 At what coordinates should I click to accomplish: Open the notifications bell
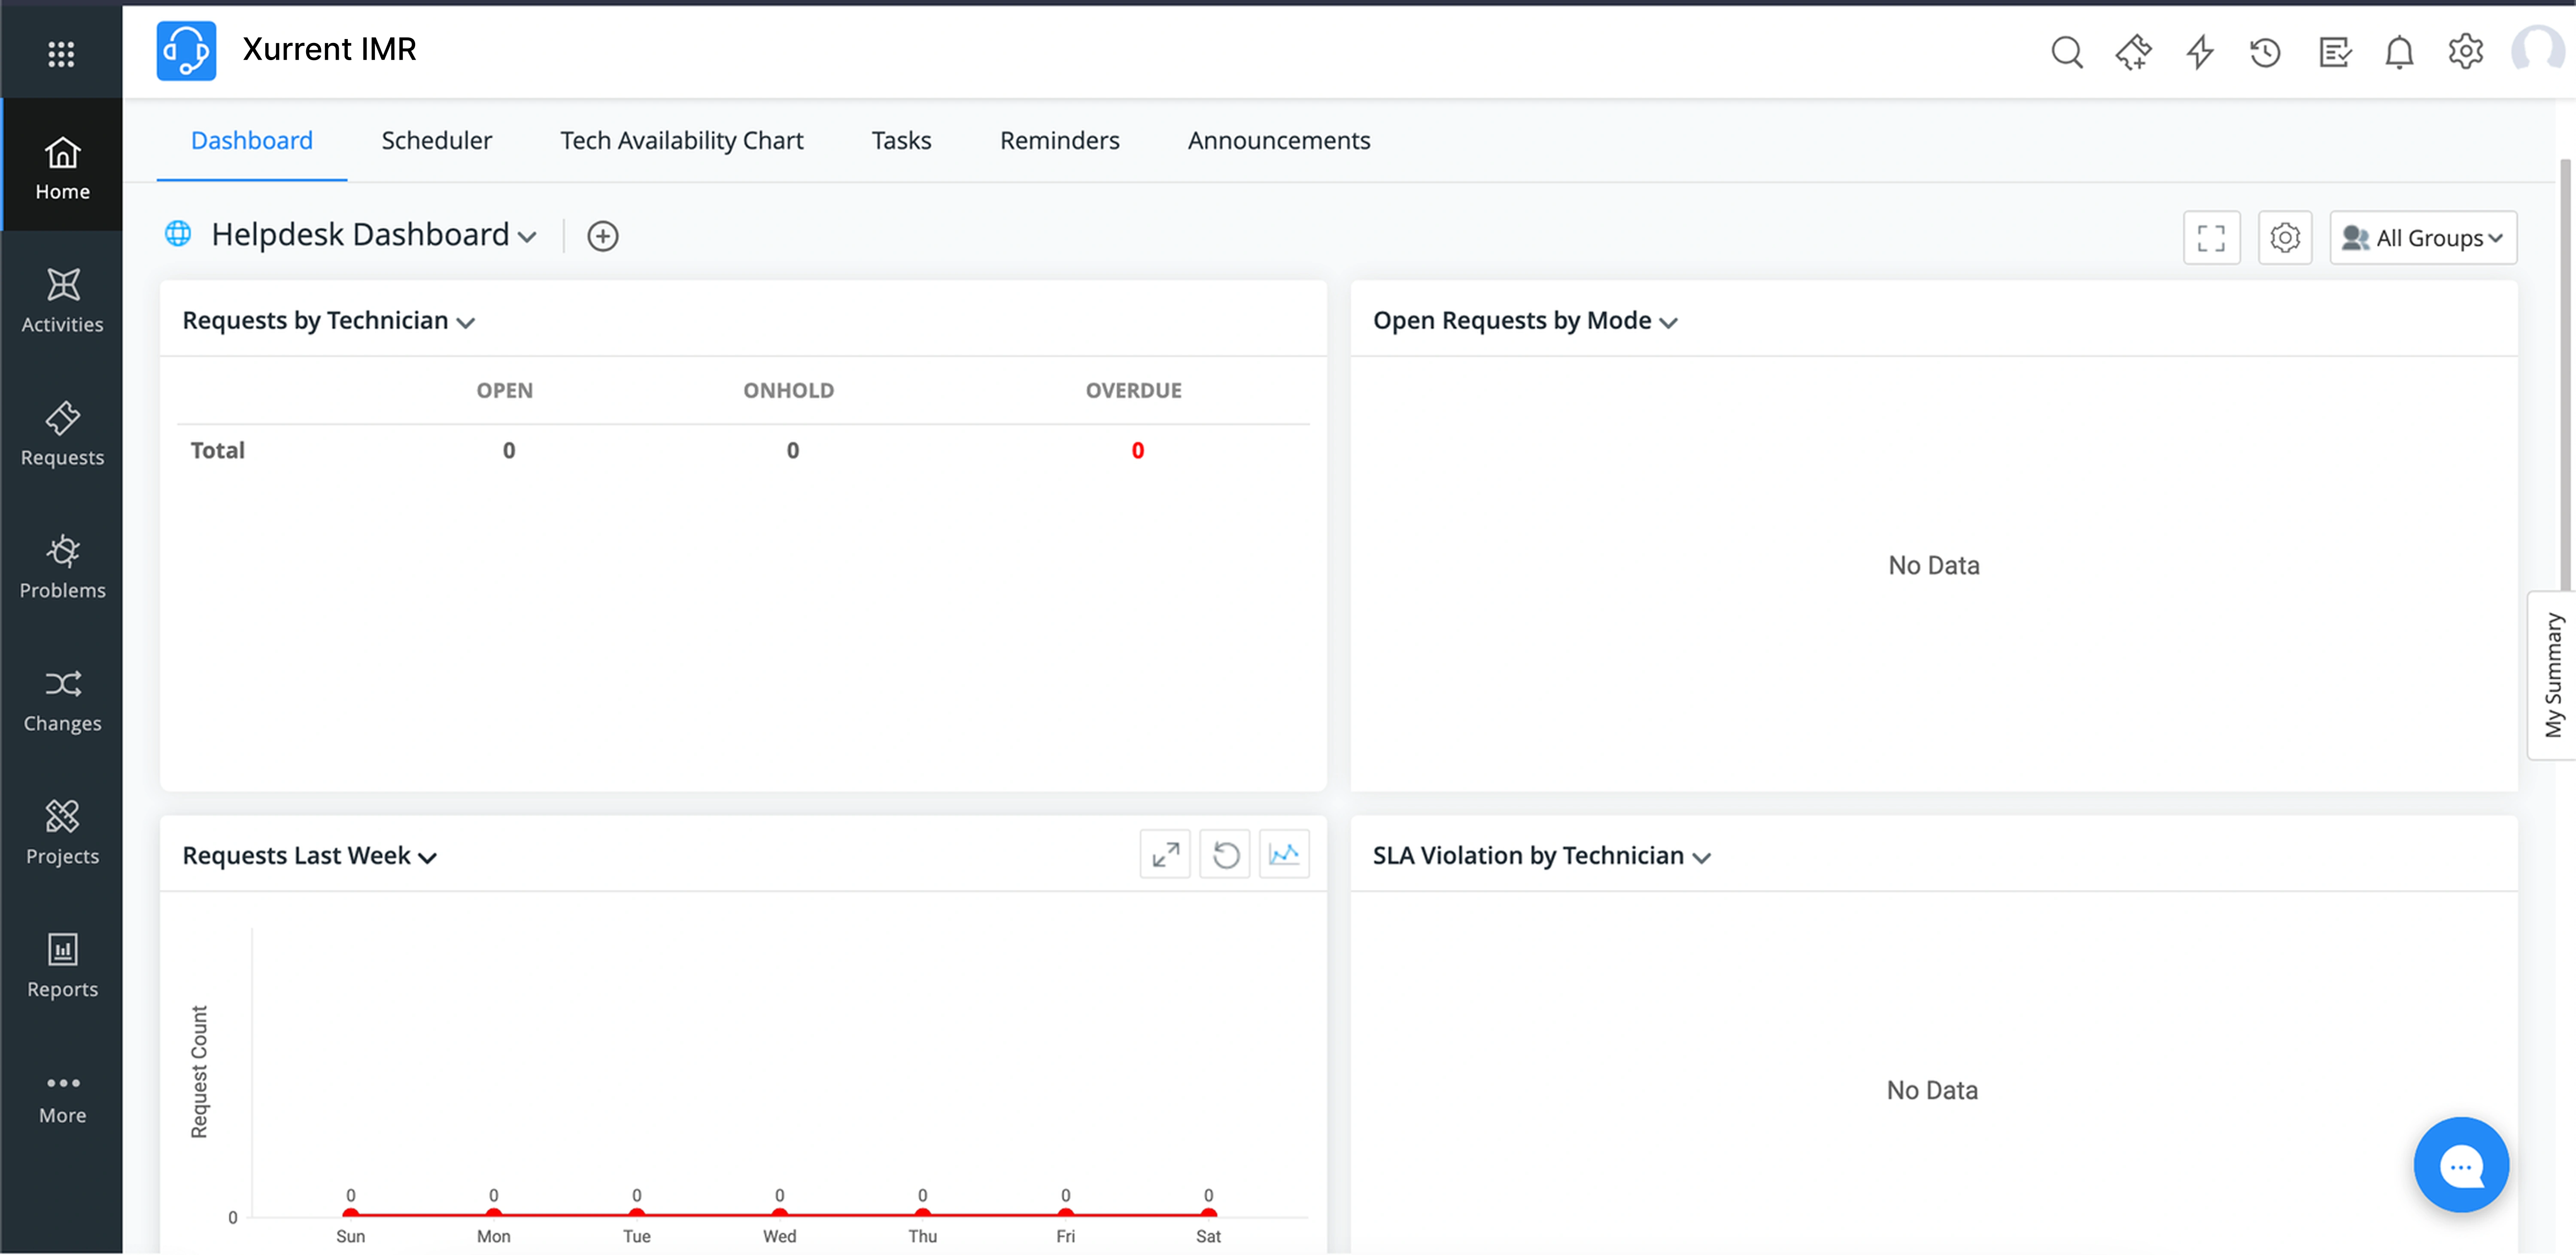tap(2399, 52)
